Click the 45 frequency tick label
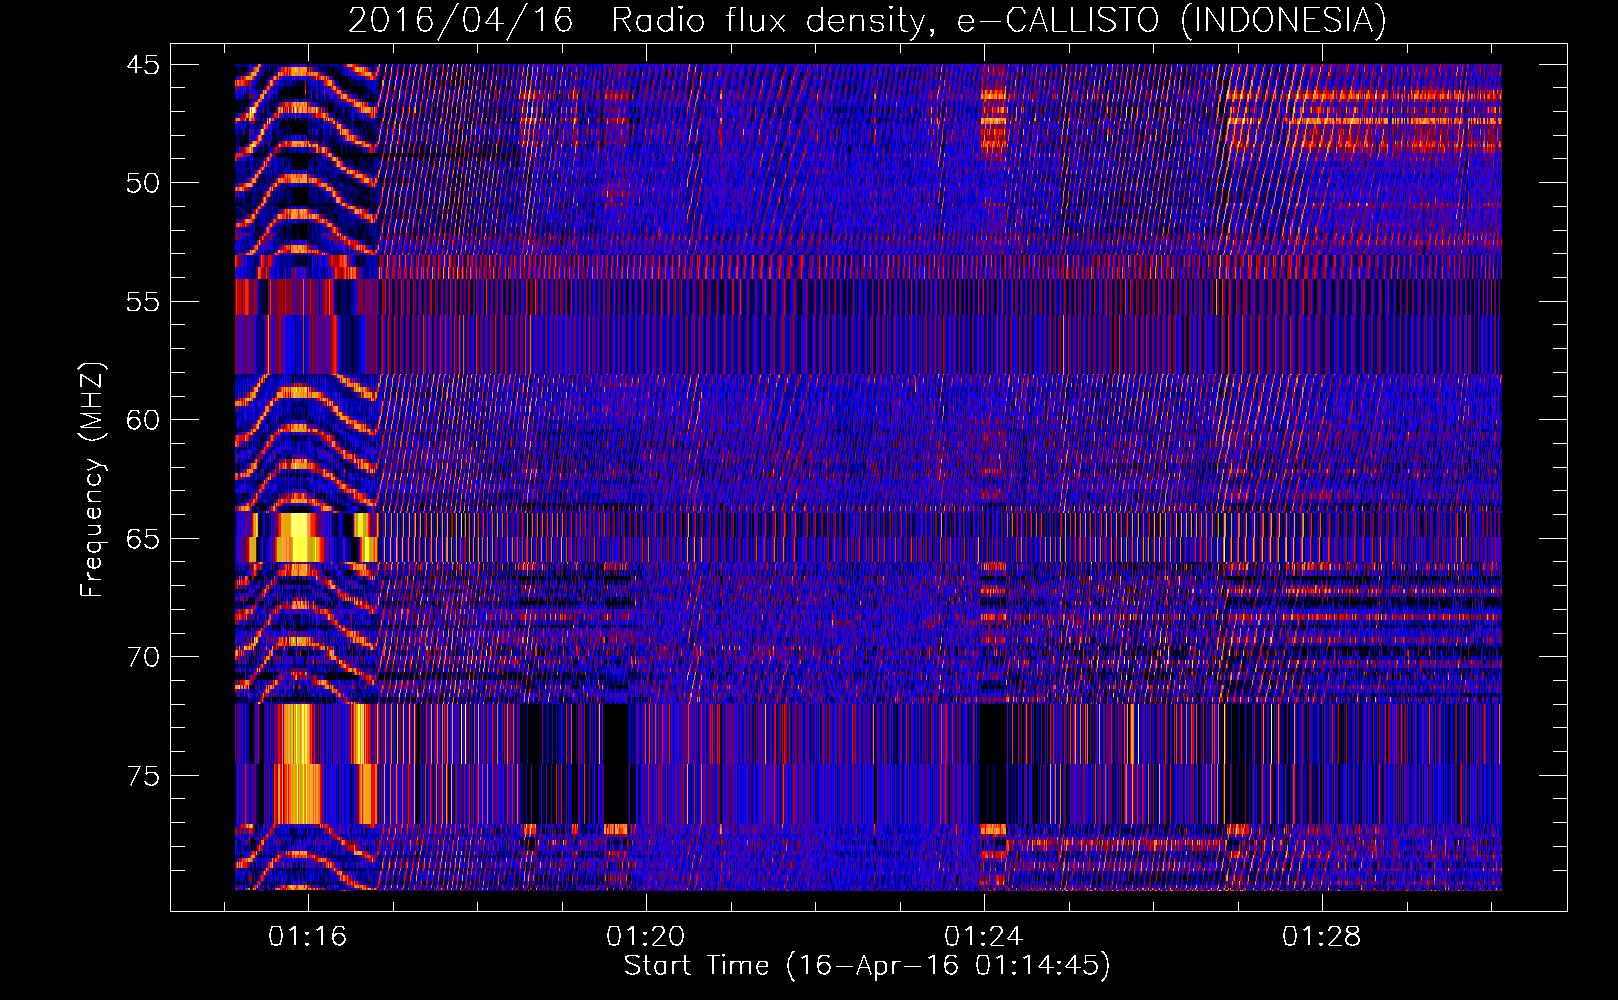Screen dimensions: 1618x1000 [x=143, y=65]
